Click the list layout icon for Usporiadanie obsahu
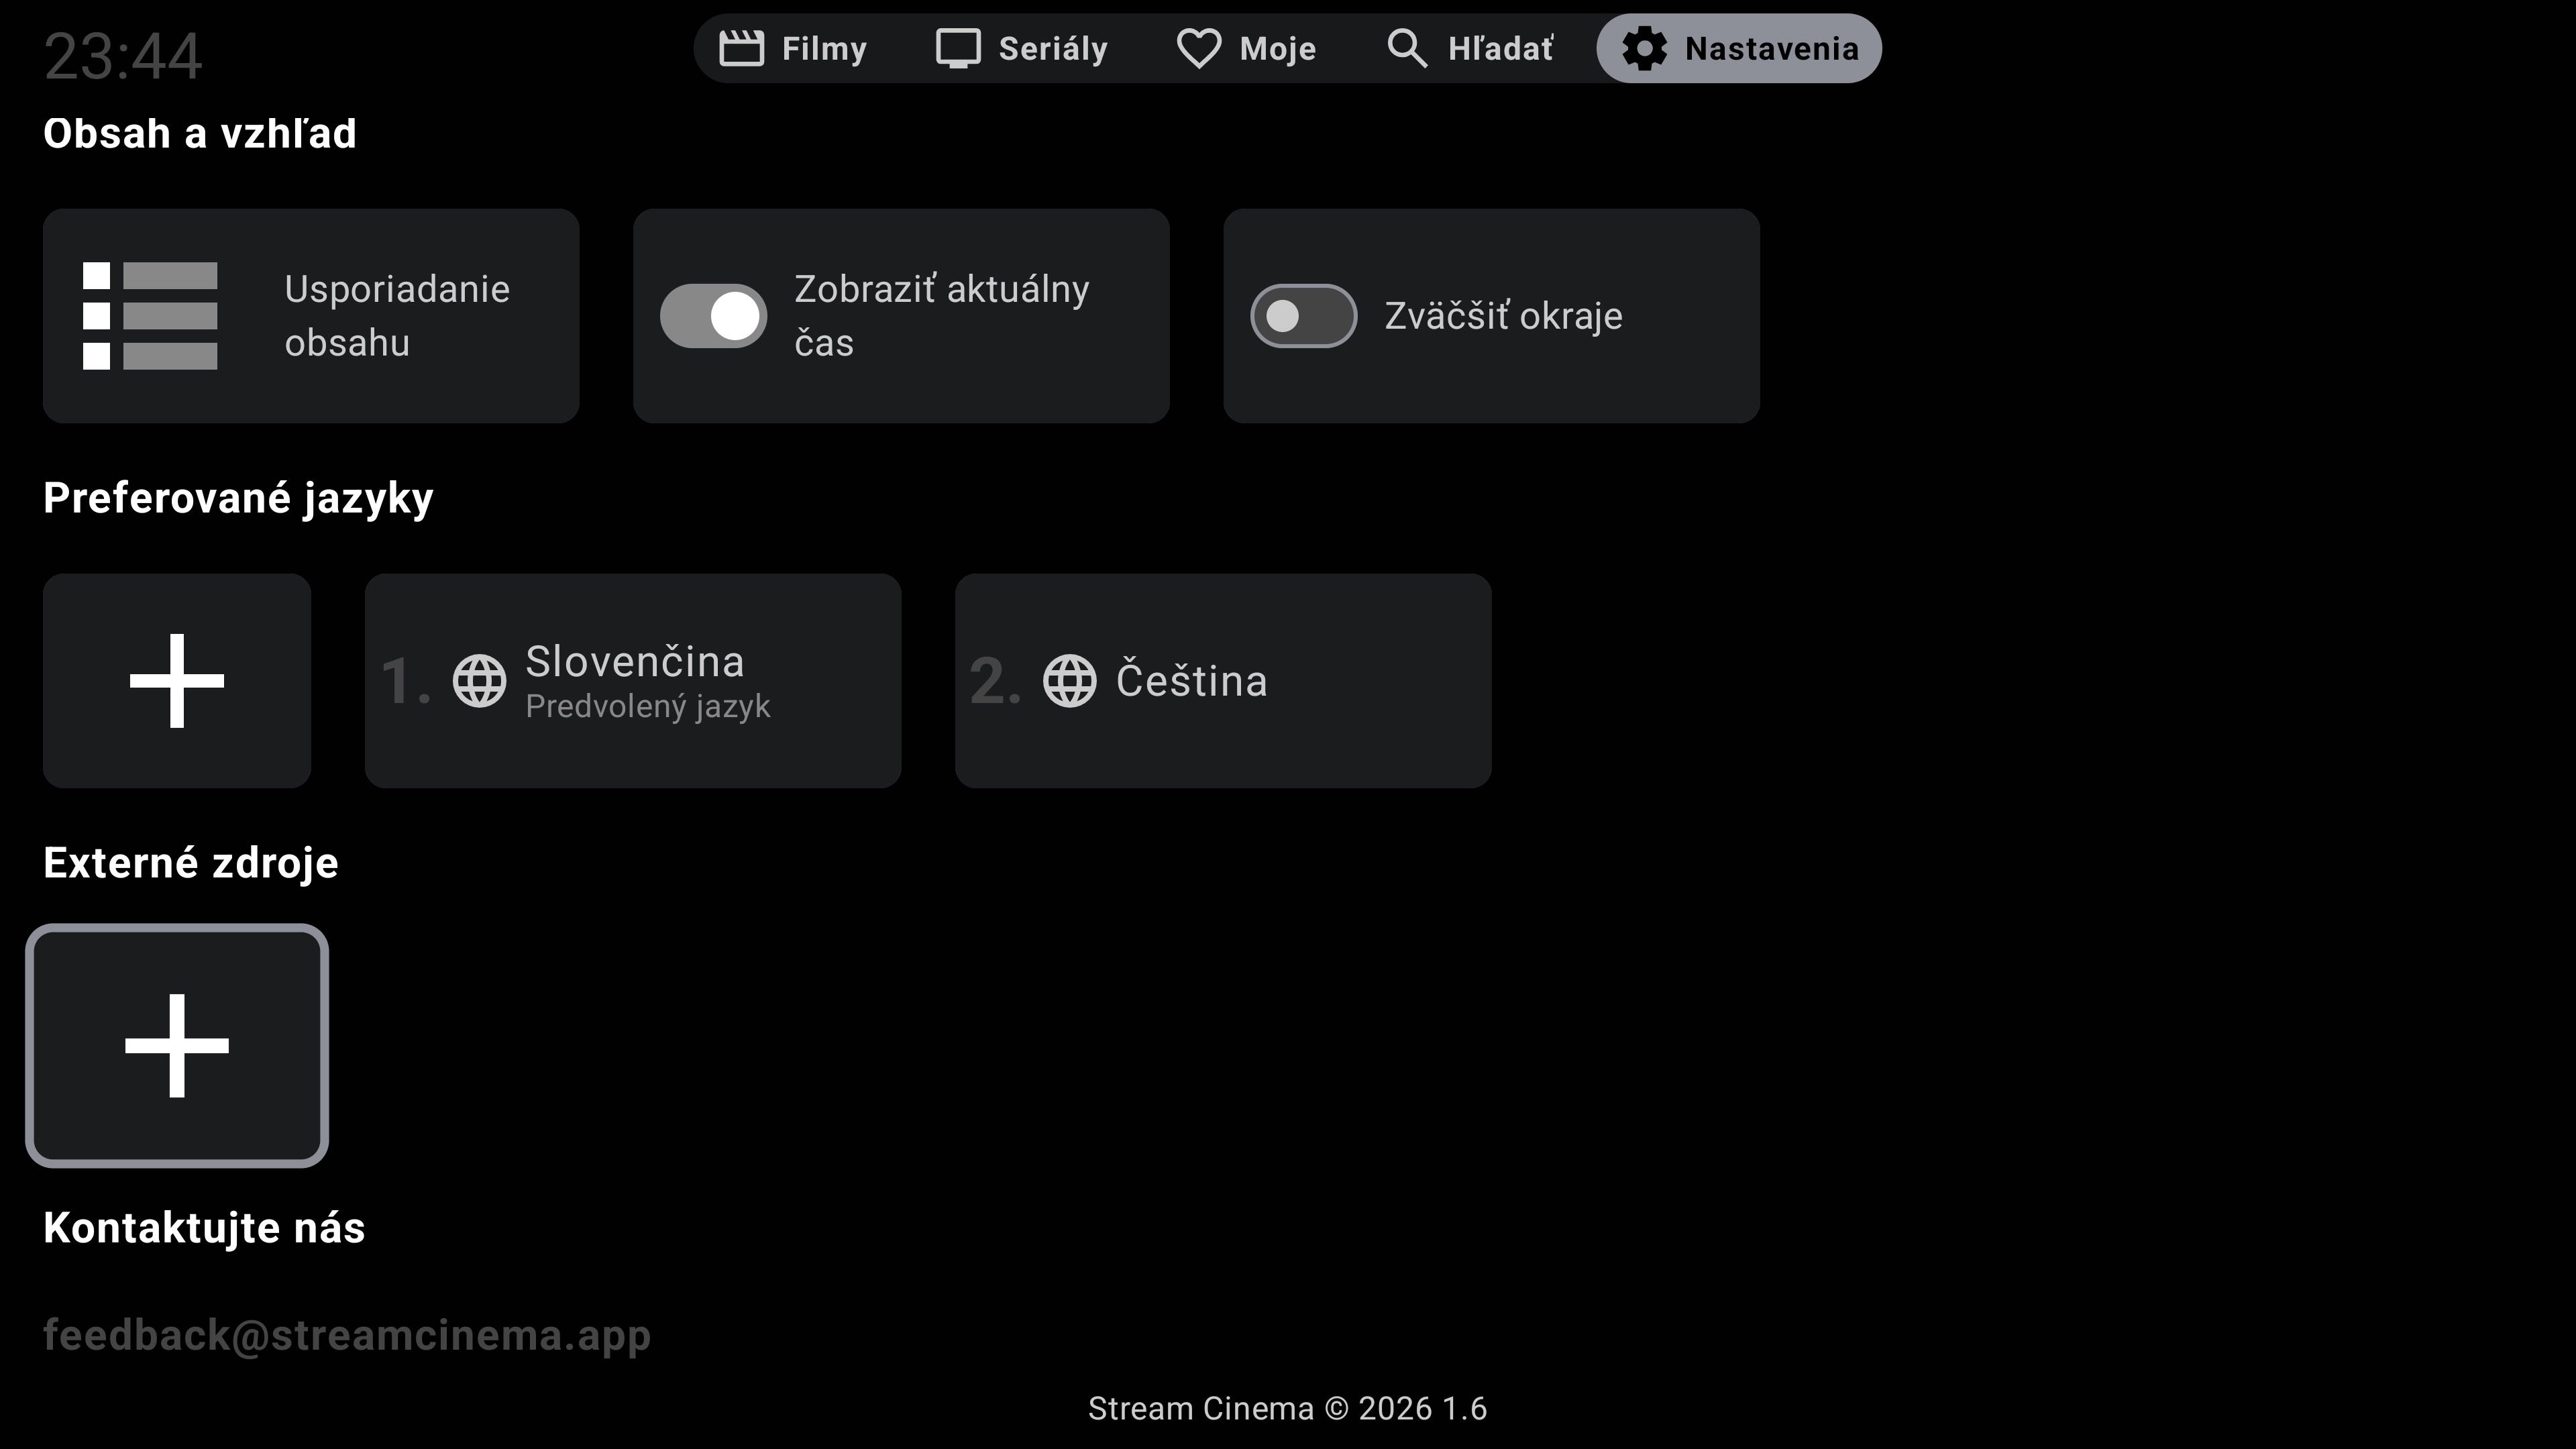 [150, 316]
